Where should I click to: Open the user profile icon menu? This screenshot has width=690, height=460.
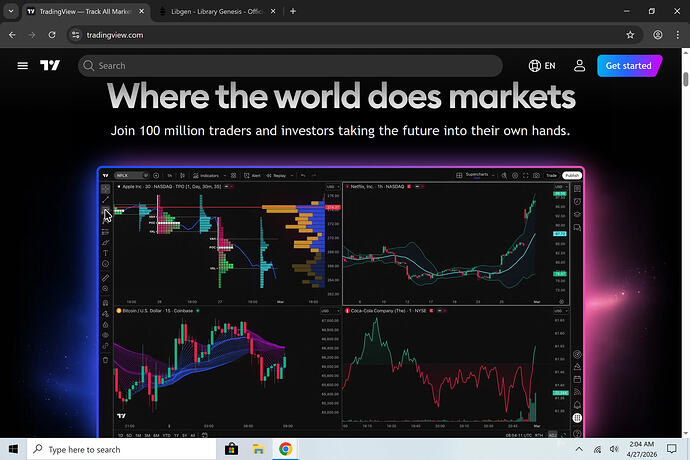tap(579, 66)
